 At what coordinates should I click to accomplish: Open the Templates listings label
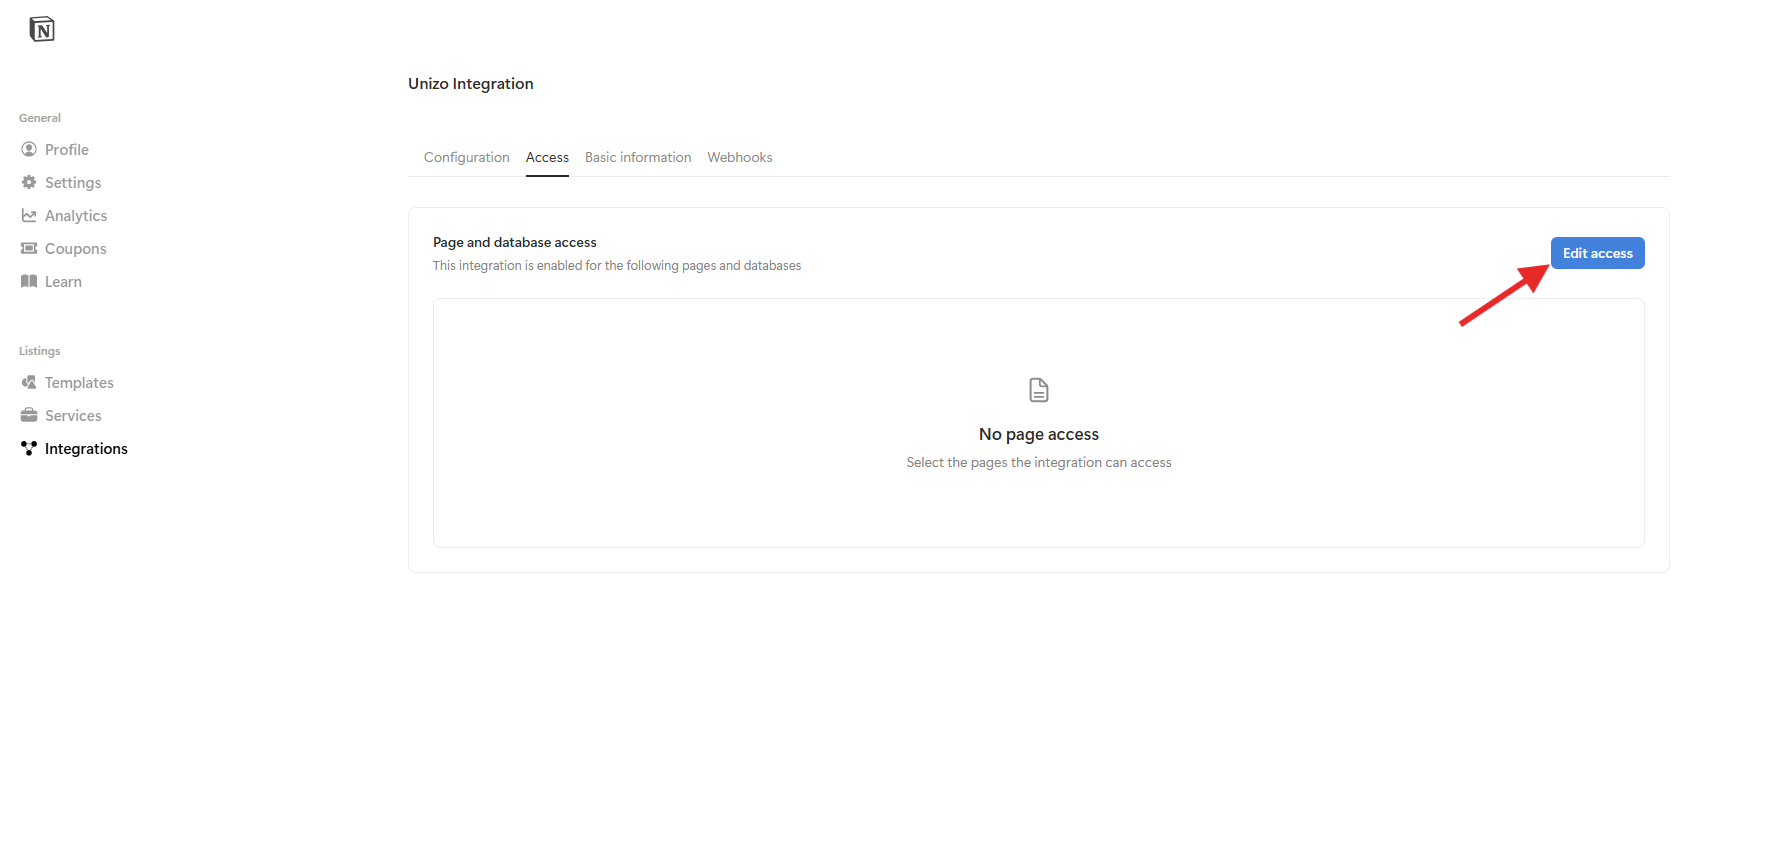click(x=79, y=382)
